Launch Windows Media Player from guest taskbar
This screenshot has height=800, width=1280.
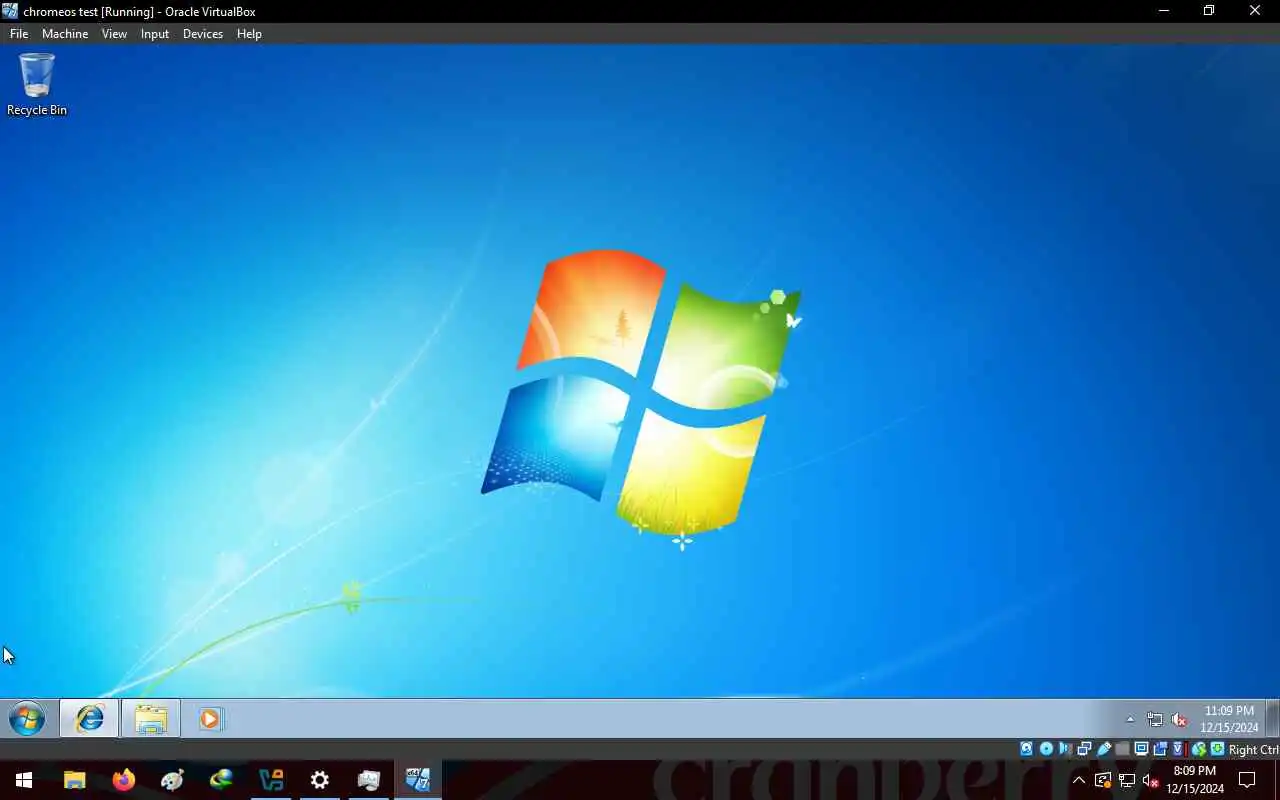click(210, 718)
